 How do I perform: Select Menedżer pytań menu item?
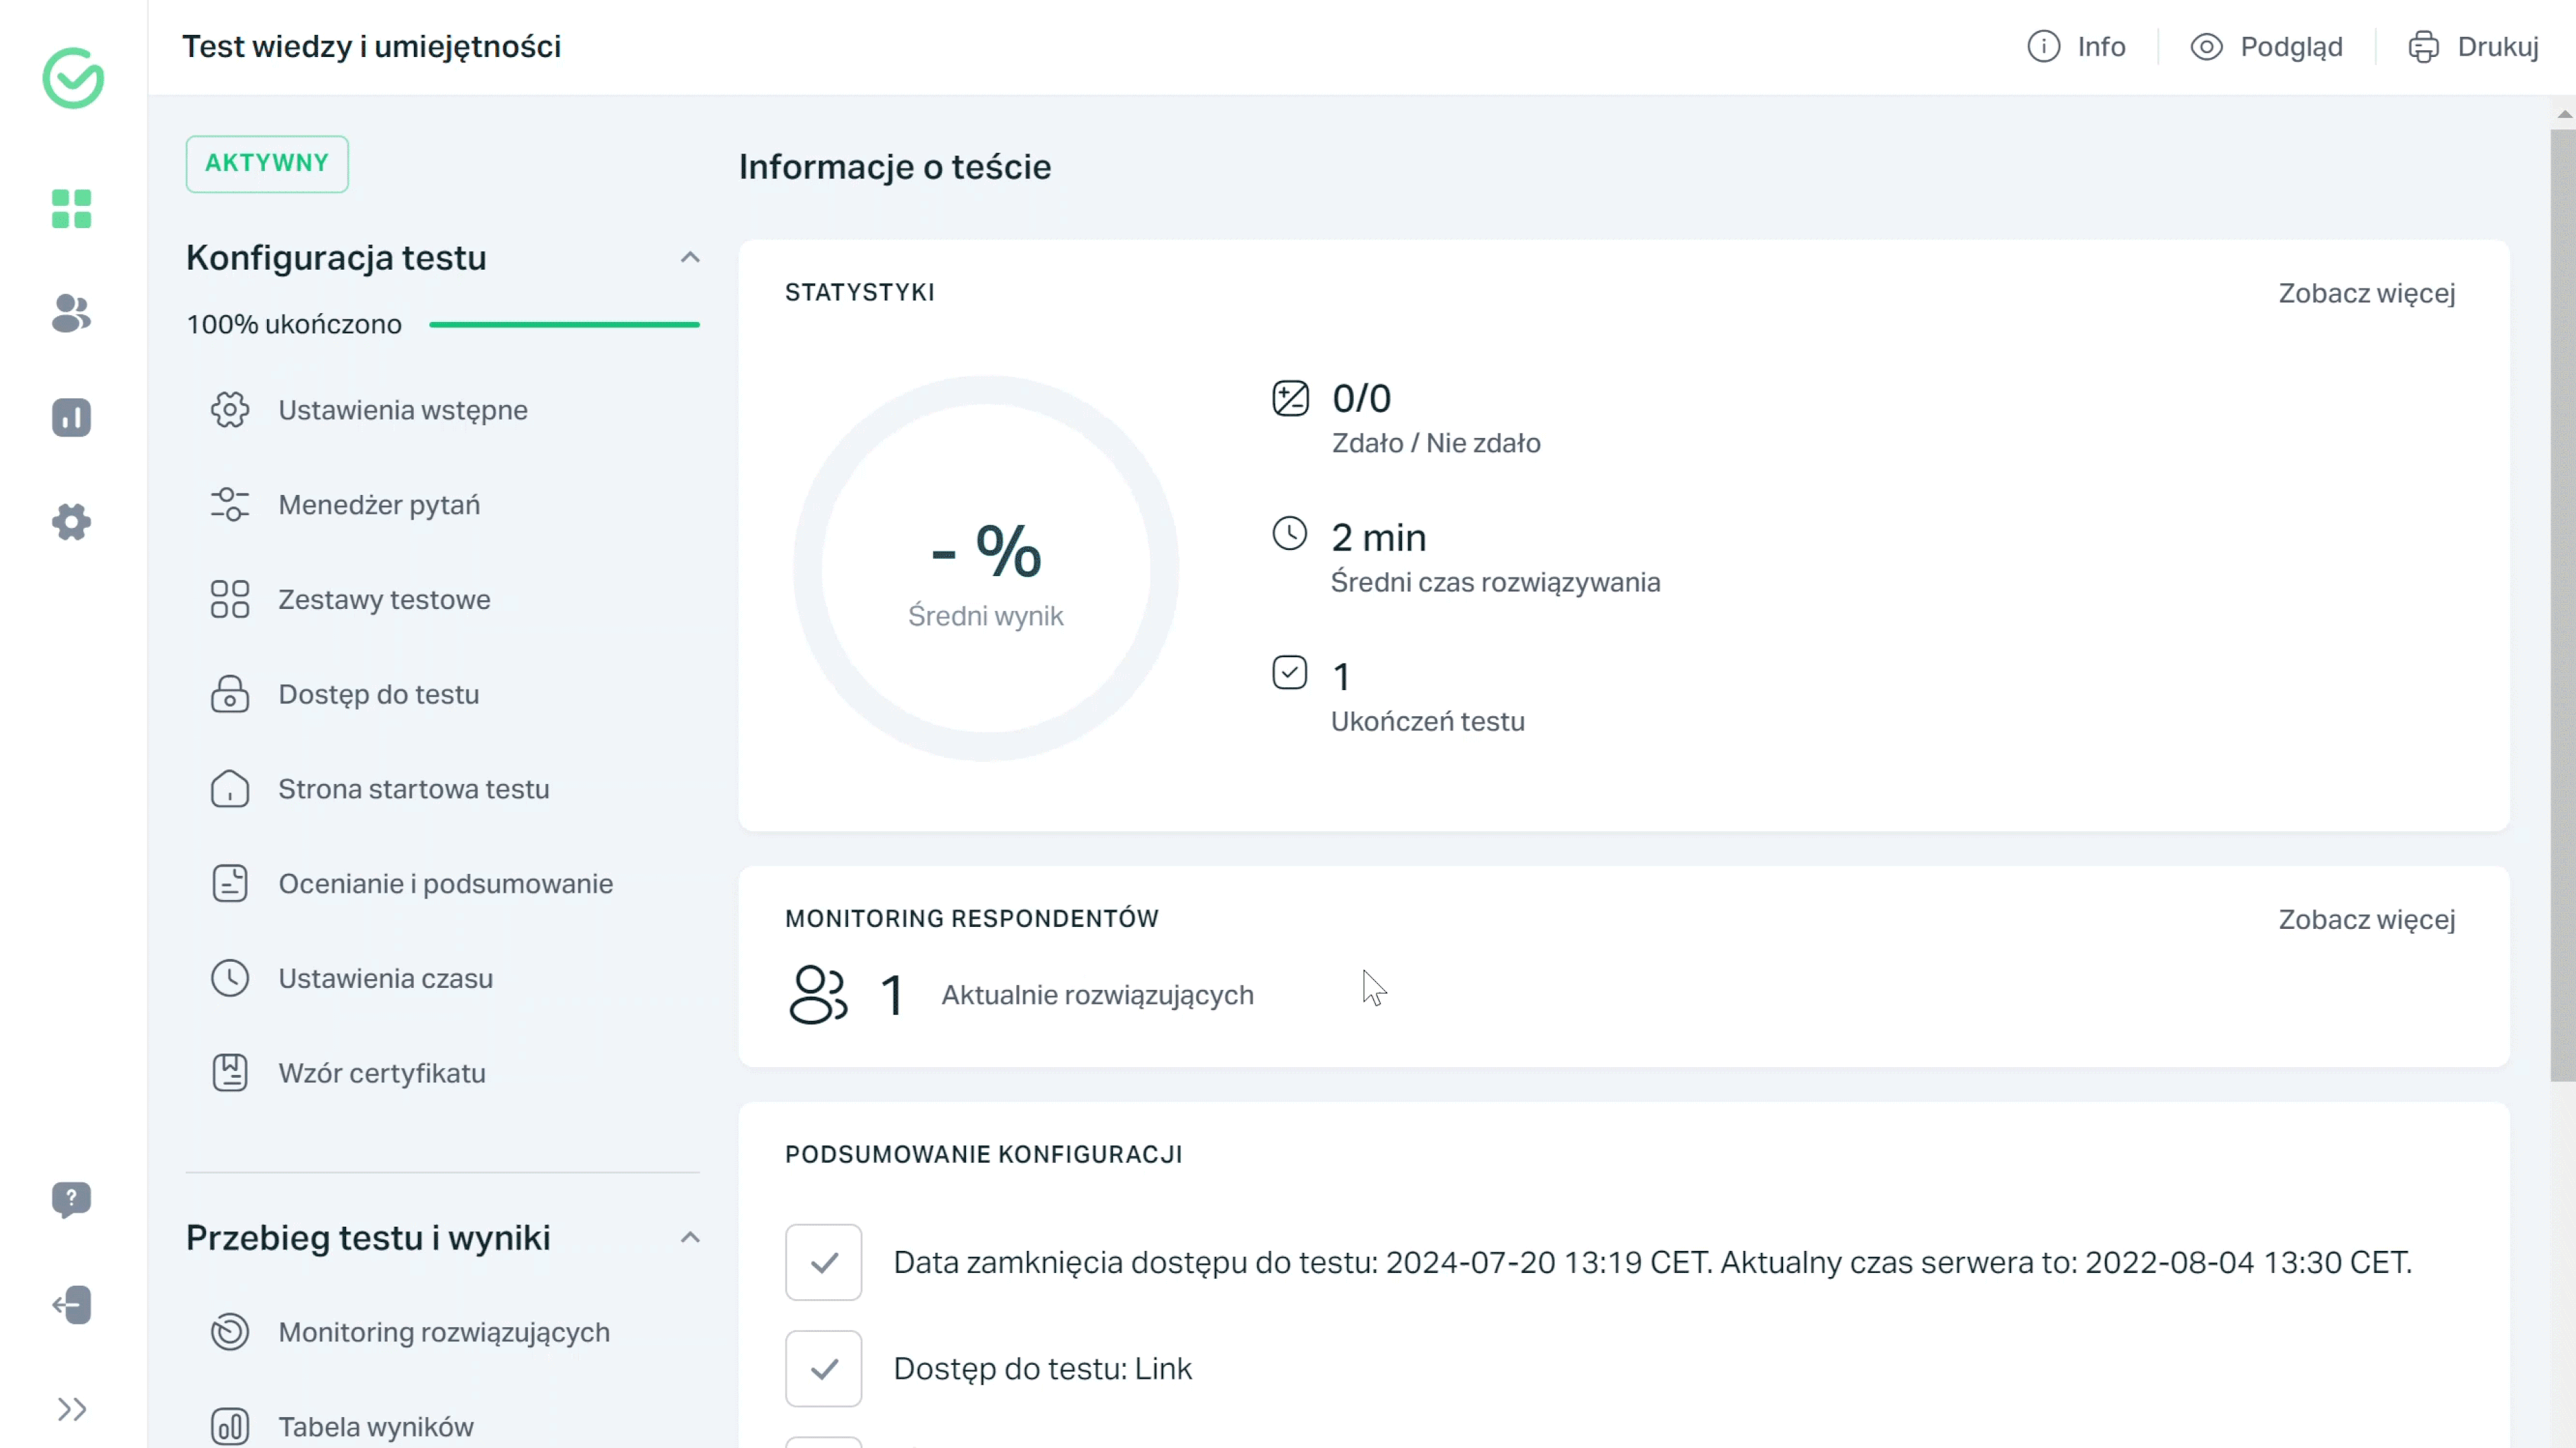(x=378, y=504)
